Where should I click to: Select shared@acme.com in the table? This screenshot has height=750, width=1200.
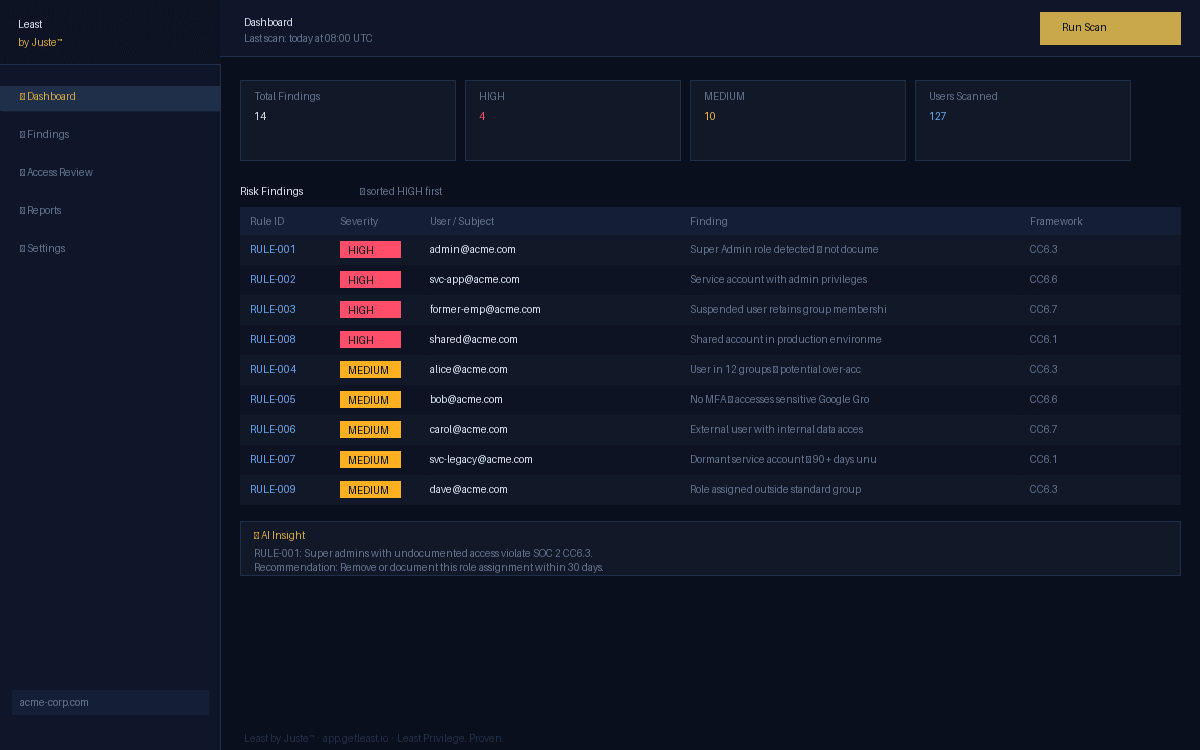click(474, 339)
